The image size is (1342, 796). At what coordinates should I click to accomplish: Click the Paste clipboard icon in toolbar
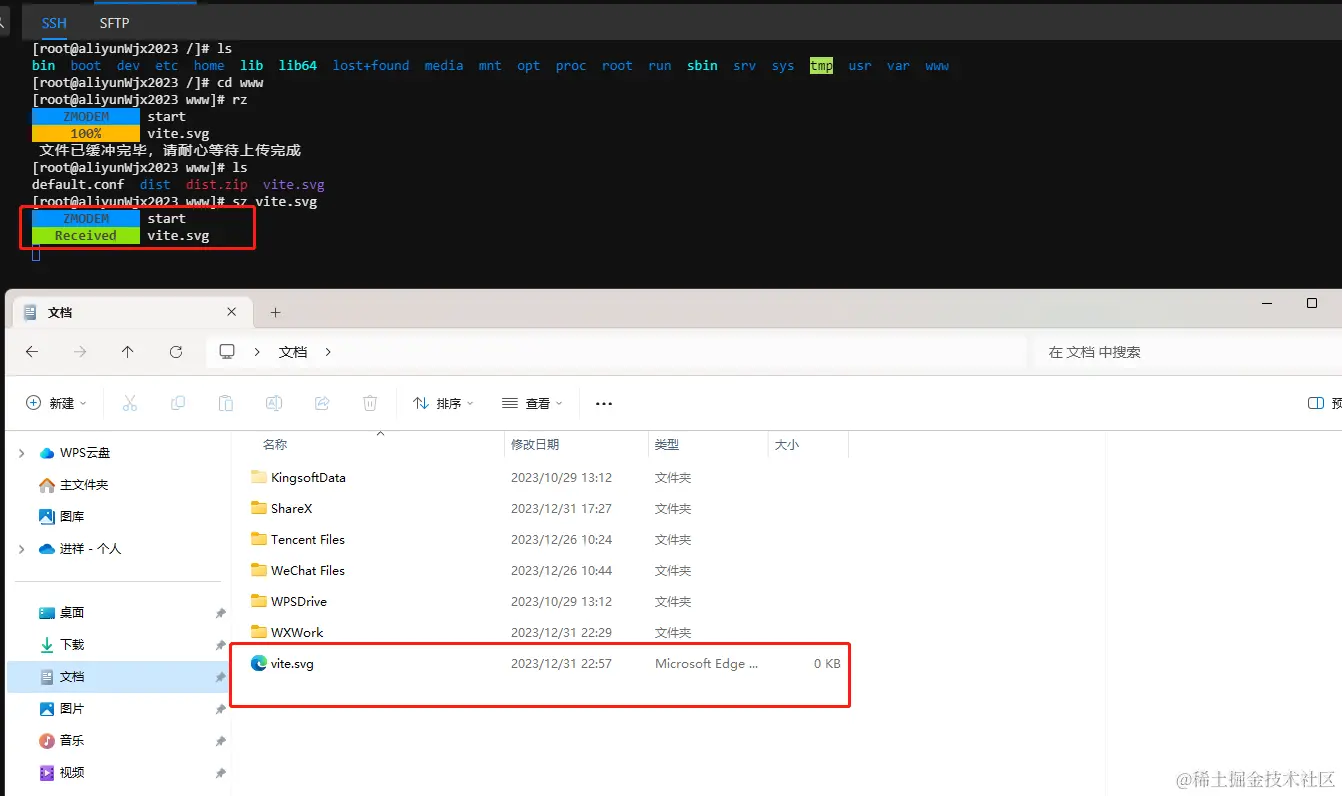tap(226, 403)
